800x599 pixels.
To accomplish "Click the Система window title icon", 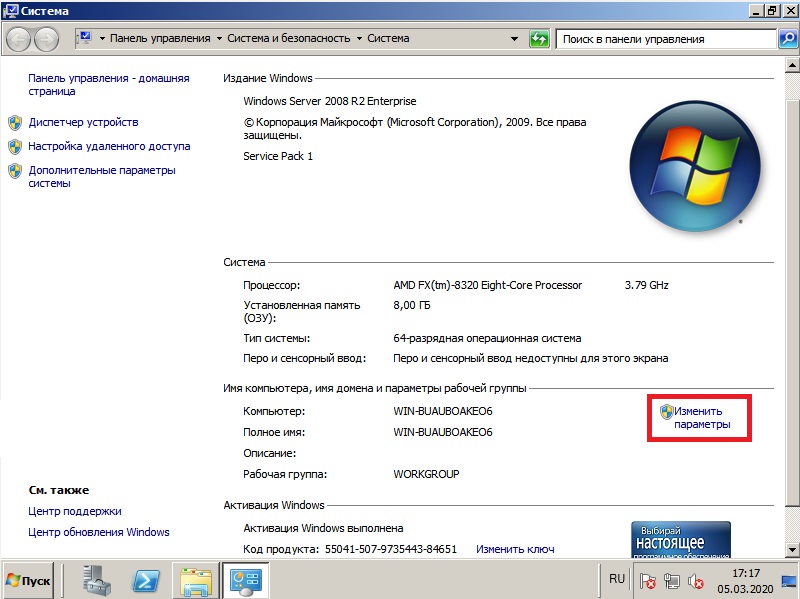I will point(11,10).
